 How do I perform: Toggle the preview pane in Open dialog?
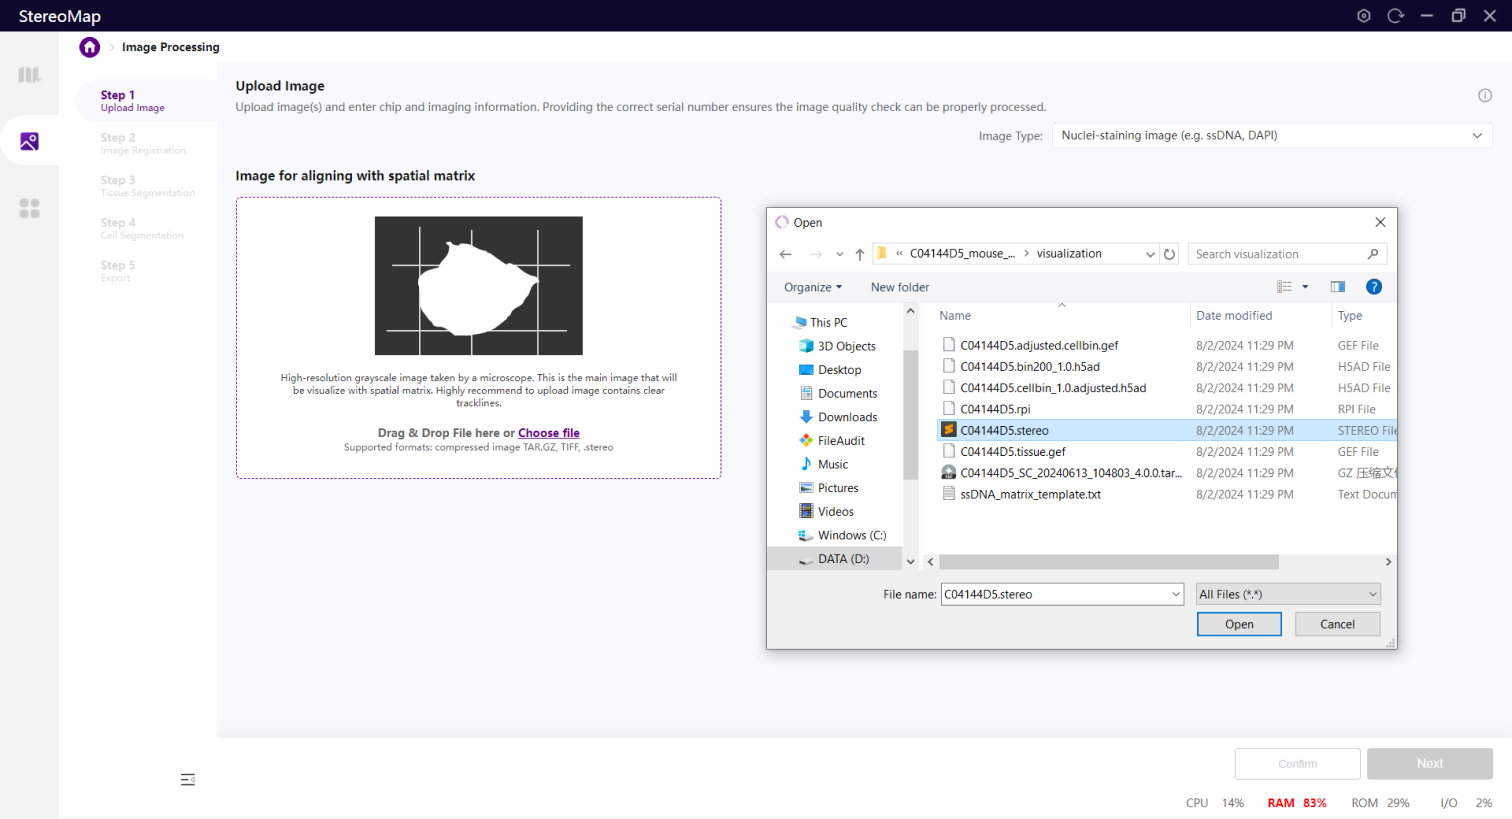coord(1337,287)
